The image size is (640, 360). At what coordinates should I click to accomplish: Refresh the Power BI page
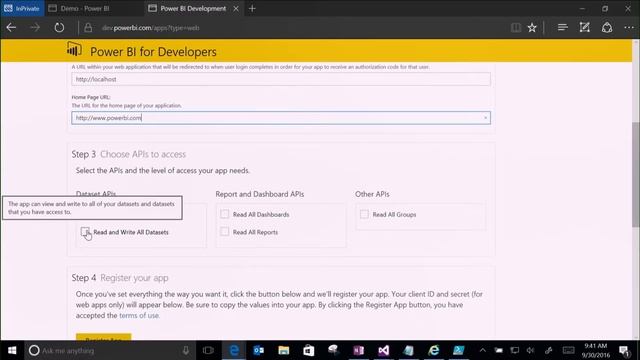point(59,28)
